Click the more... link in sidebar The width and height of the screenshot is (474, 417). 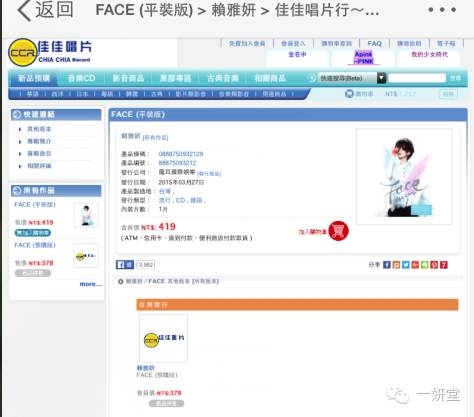91,284
